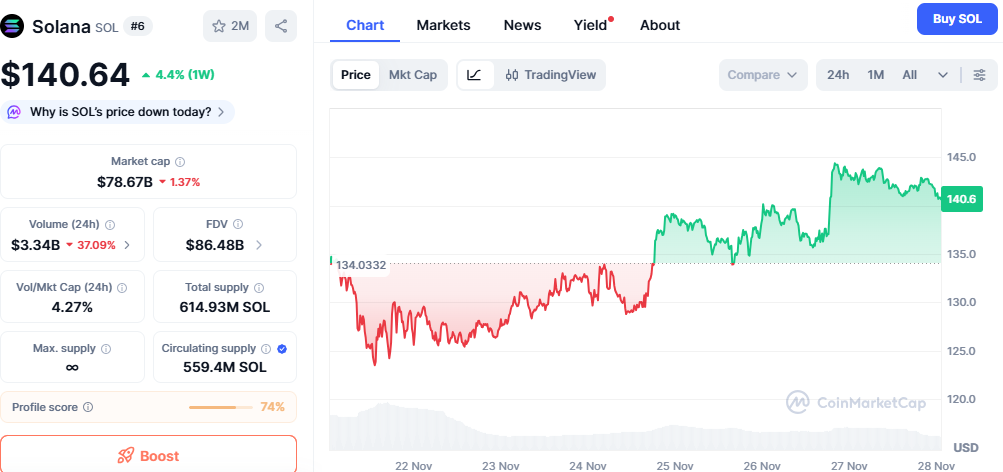Open the Markets tab
This screenshot has height=472, width=1003.
pyautogui.click(x=443, y=25)
